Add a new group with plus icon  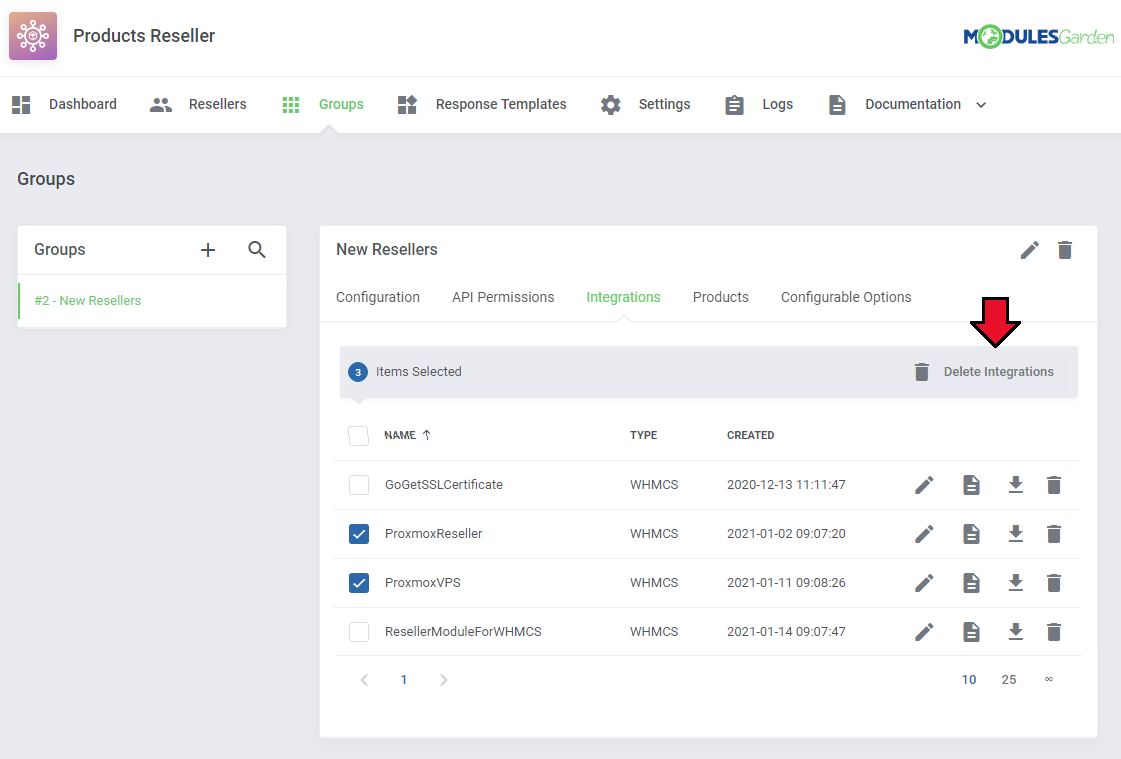tap(208, 250)
